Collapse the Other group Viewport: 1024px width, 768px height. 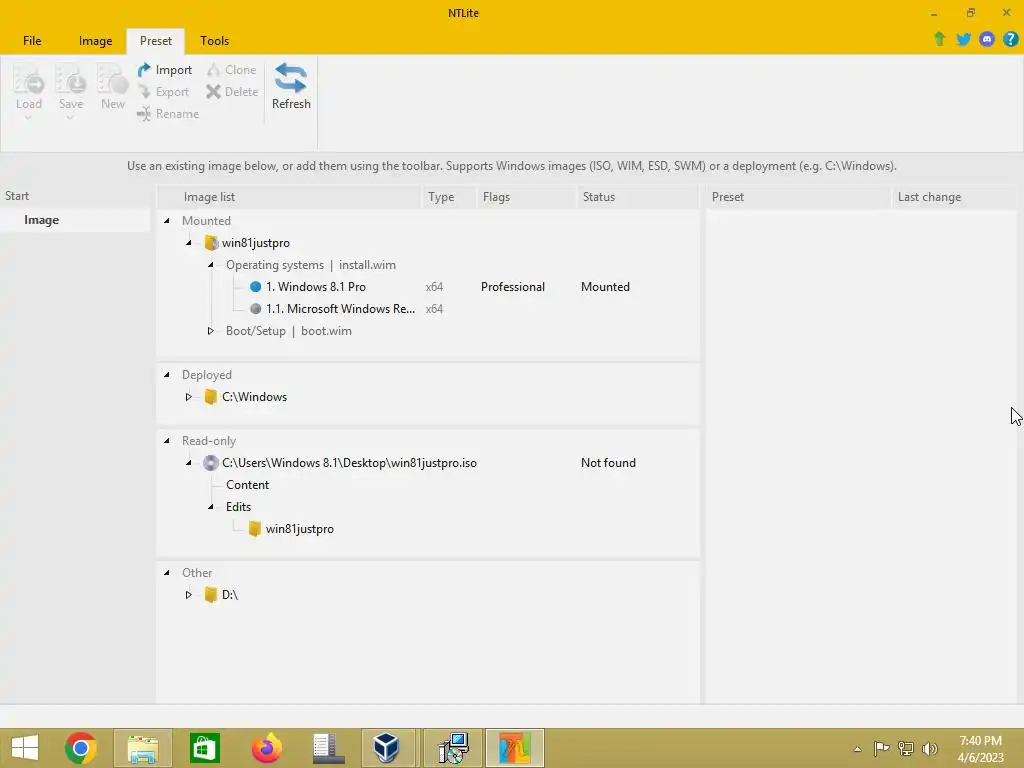click(167, 573)
